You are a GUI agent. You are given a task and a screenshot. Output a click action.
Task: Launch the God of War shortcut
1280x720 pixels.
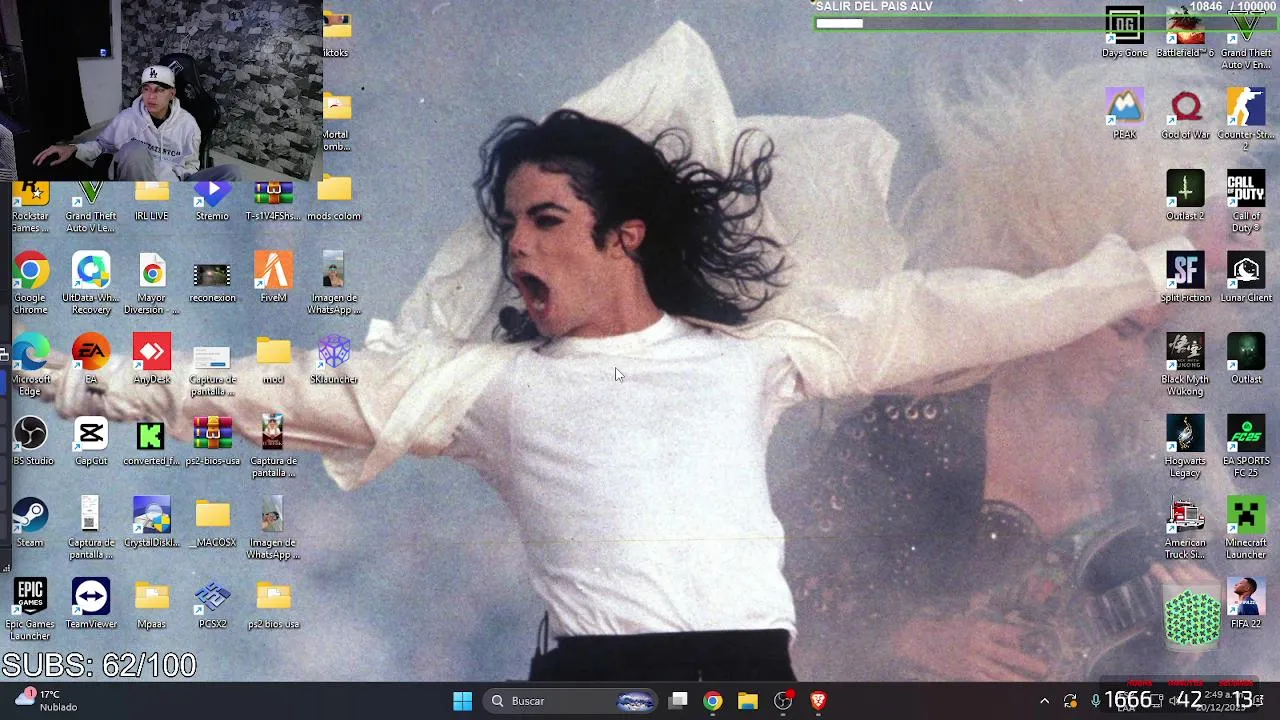pyautogui.click(x=1185, y=114)
